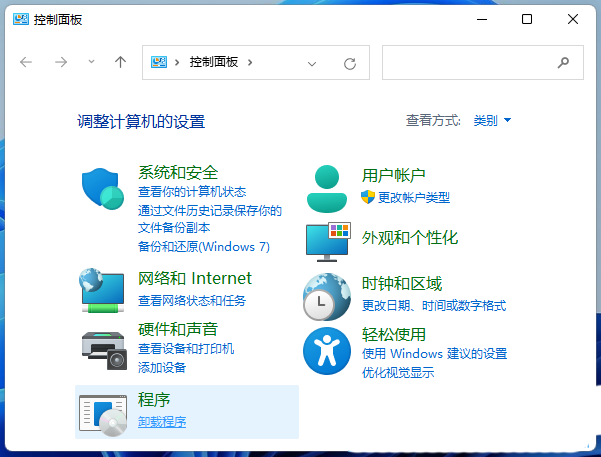
Task: Click the 卸载程序 link
Action: (162, 422)
